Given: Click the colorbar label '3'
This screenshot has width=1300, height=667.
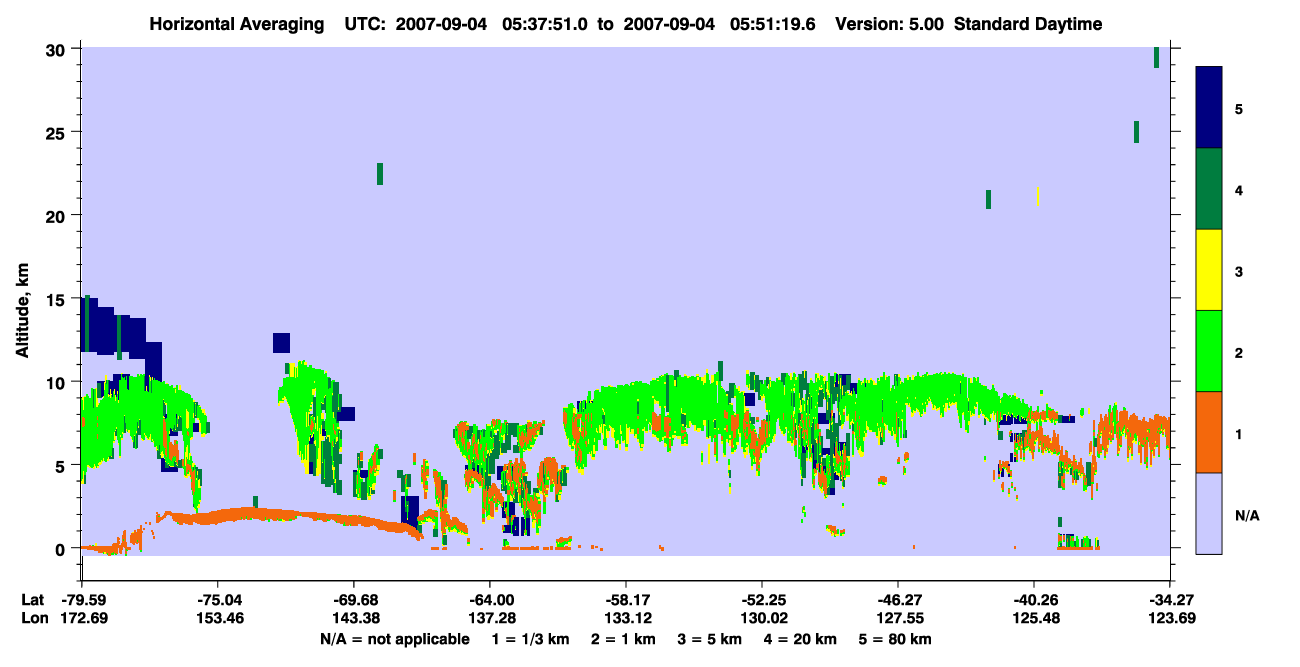Looking at the screenshot, I should point(1239,272).
